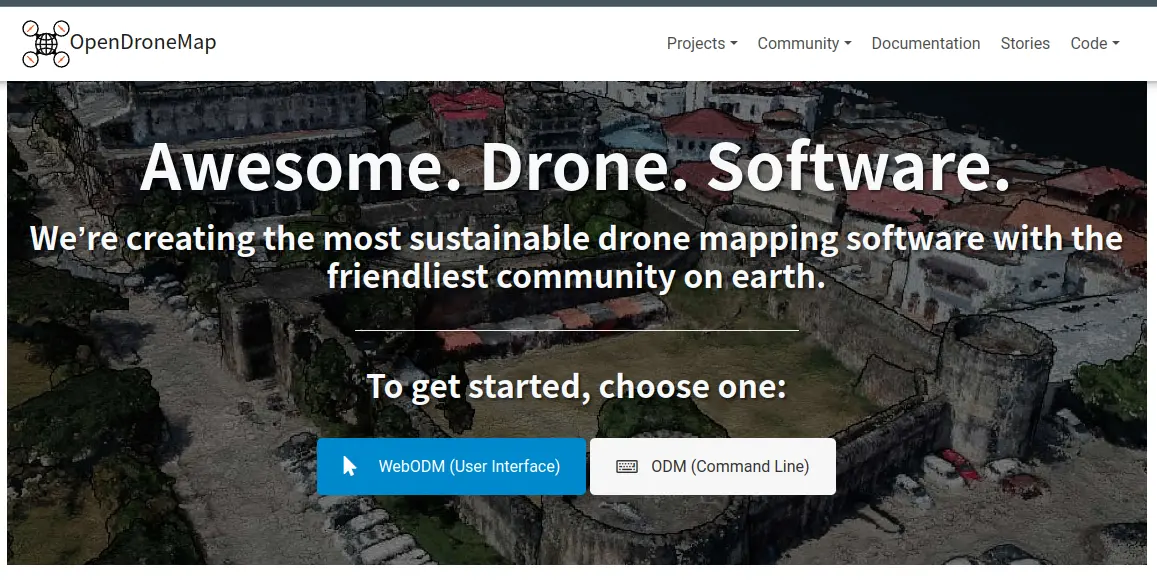Choose the ODM (Command Line) button
This screenshot has height=583, width=1157.
tap(713, 466)
